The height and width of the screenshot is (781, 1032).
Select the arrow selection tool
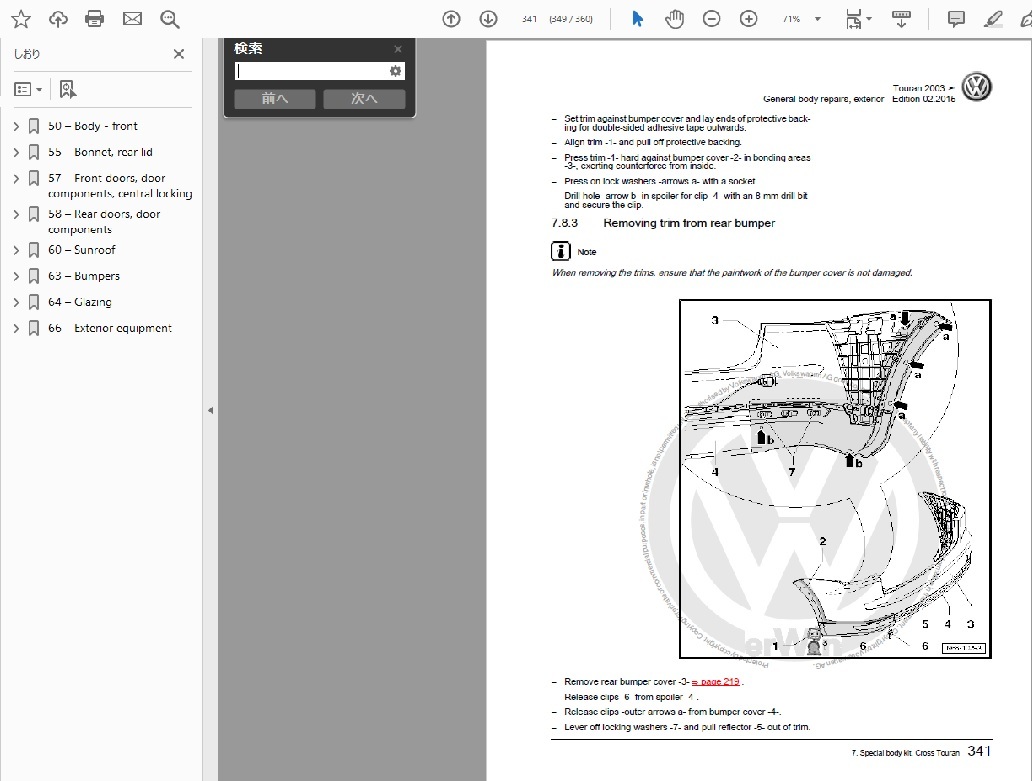coord(637,19)
